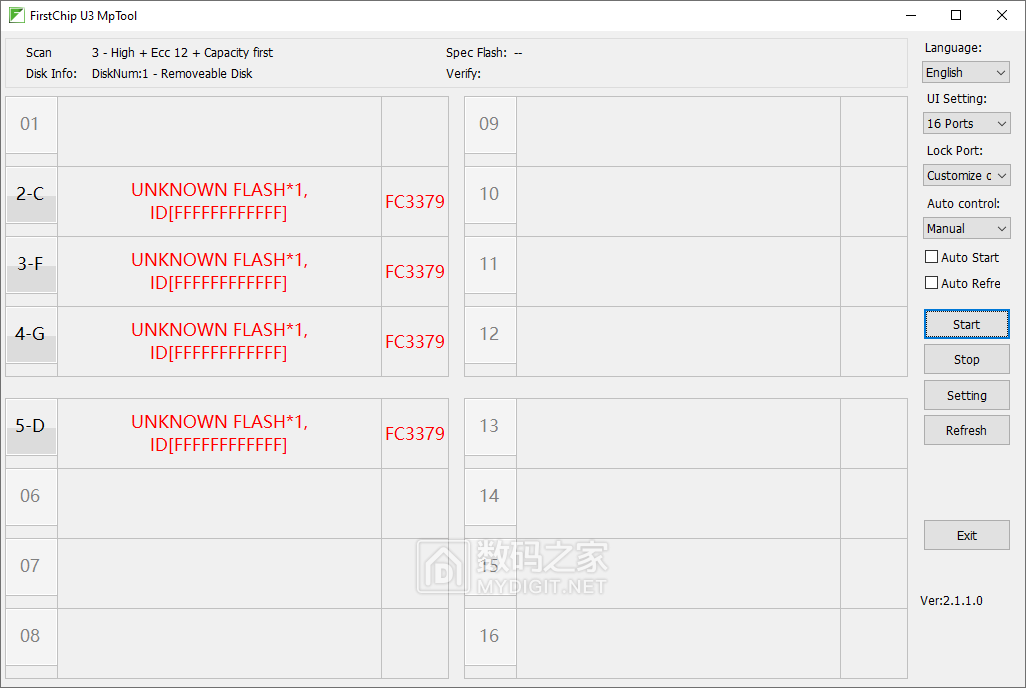Open the Auto control Manual dropdown
Viewport: 1026px width, 688px height.
[966, 228]
